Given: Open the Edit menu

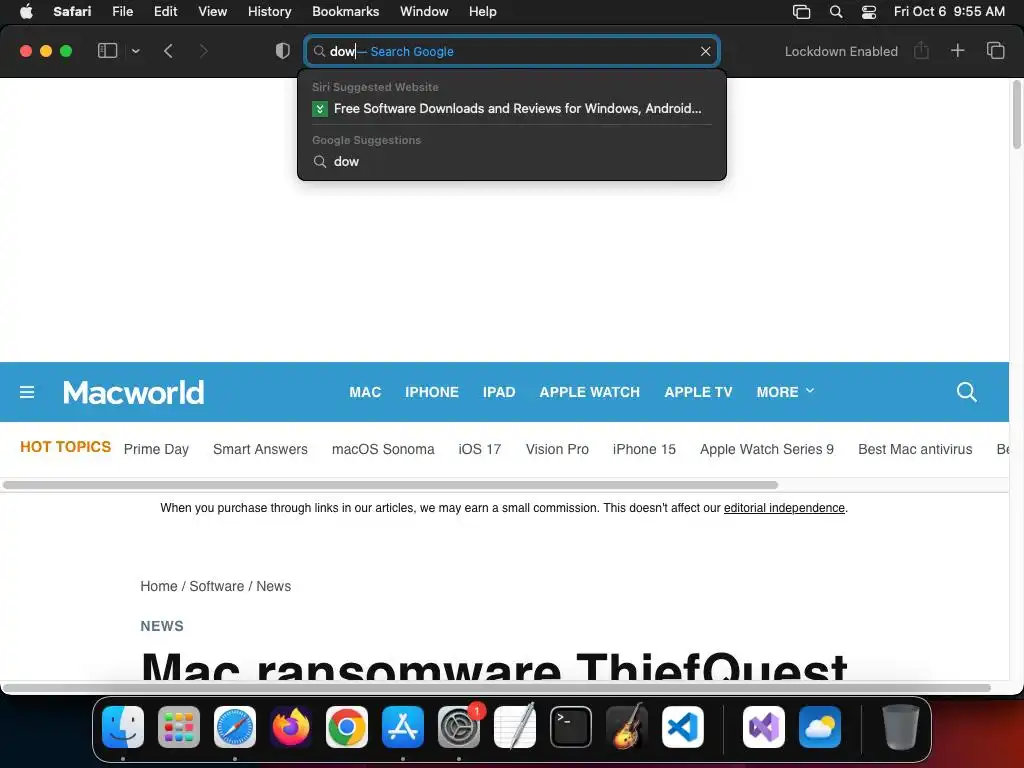Looking at the screenshot, I should tap(166, 11).
